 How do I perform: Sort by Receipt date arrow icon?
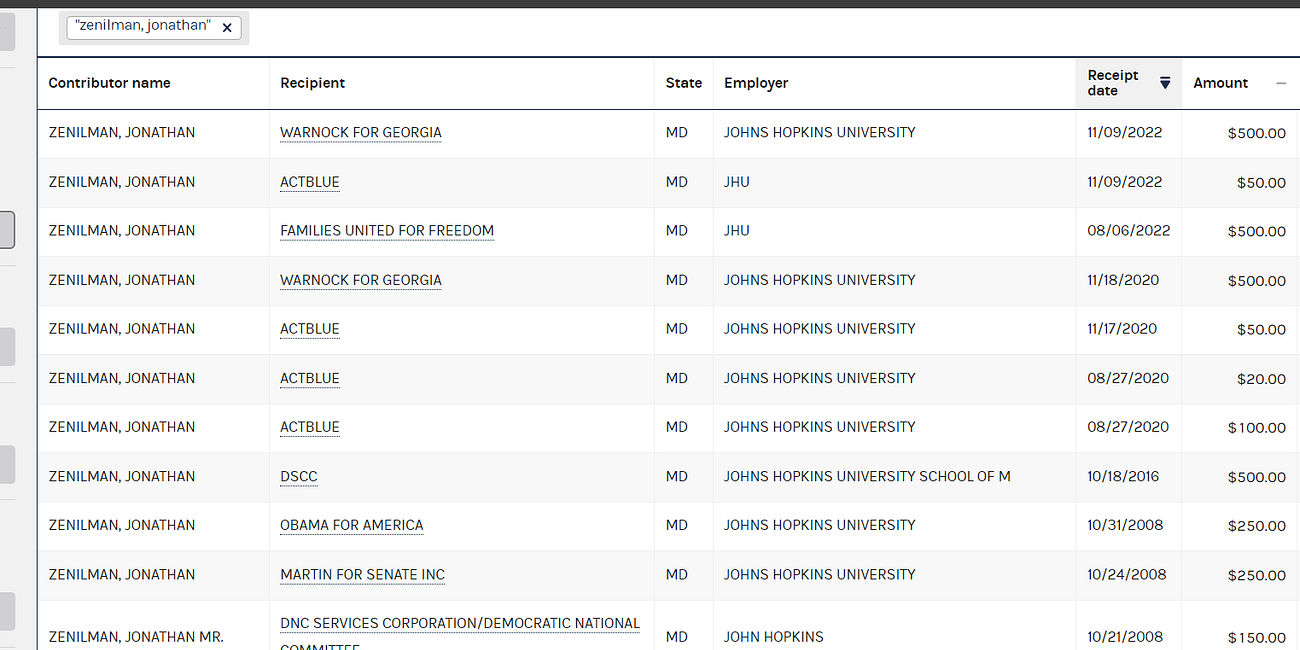click(x=1165, y=83)
